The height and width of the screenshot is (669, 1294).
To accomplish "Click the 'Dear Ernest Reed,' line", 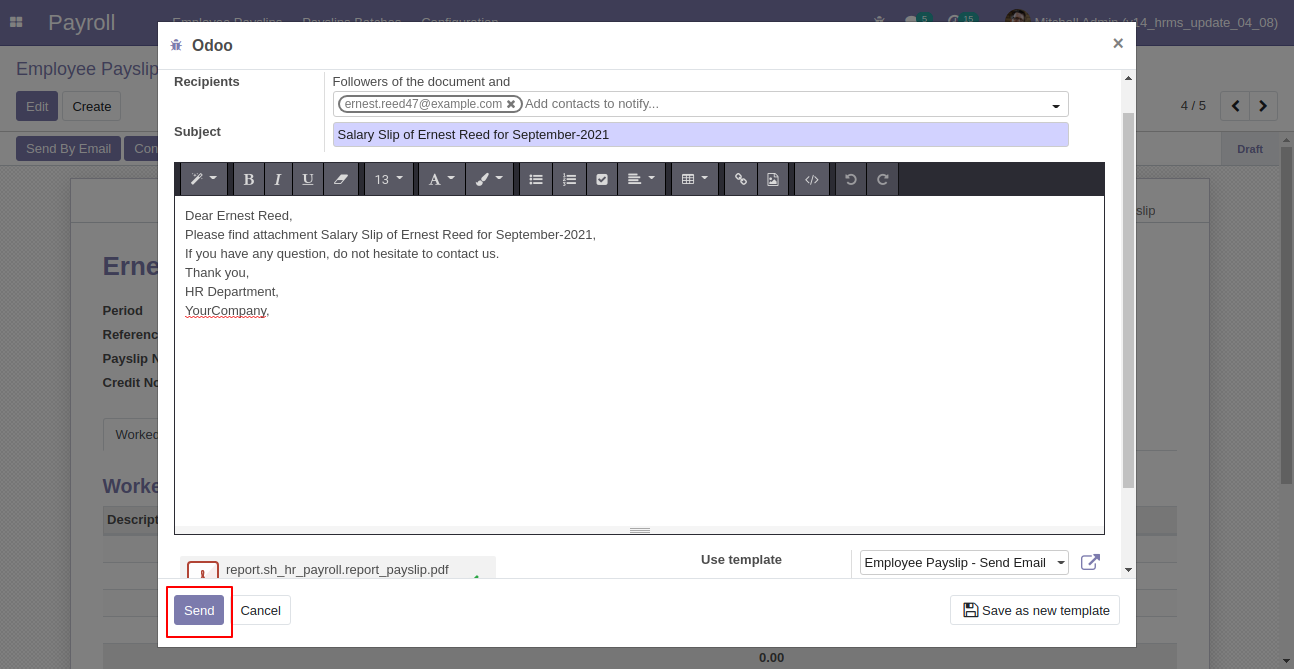I will point(238,215).
